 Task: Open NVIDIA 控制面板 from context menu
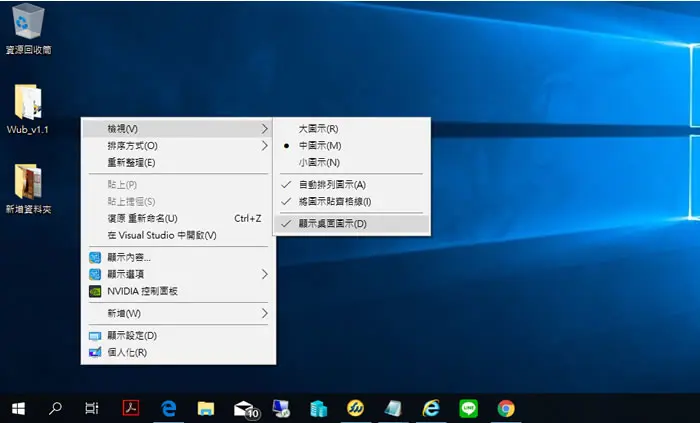[178, 291]
